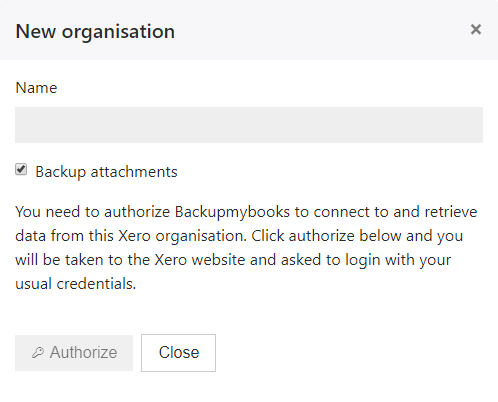Screen dimensions: 498x402
Task: Click the Authorize button
Action: click(74, 353)
